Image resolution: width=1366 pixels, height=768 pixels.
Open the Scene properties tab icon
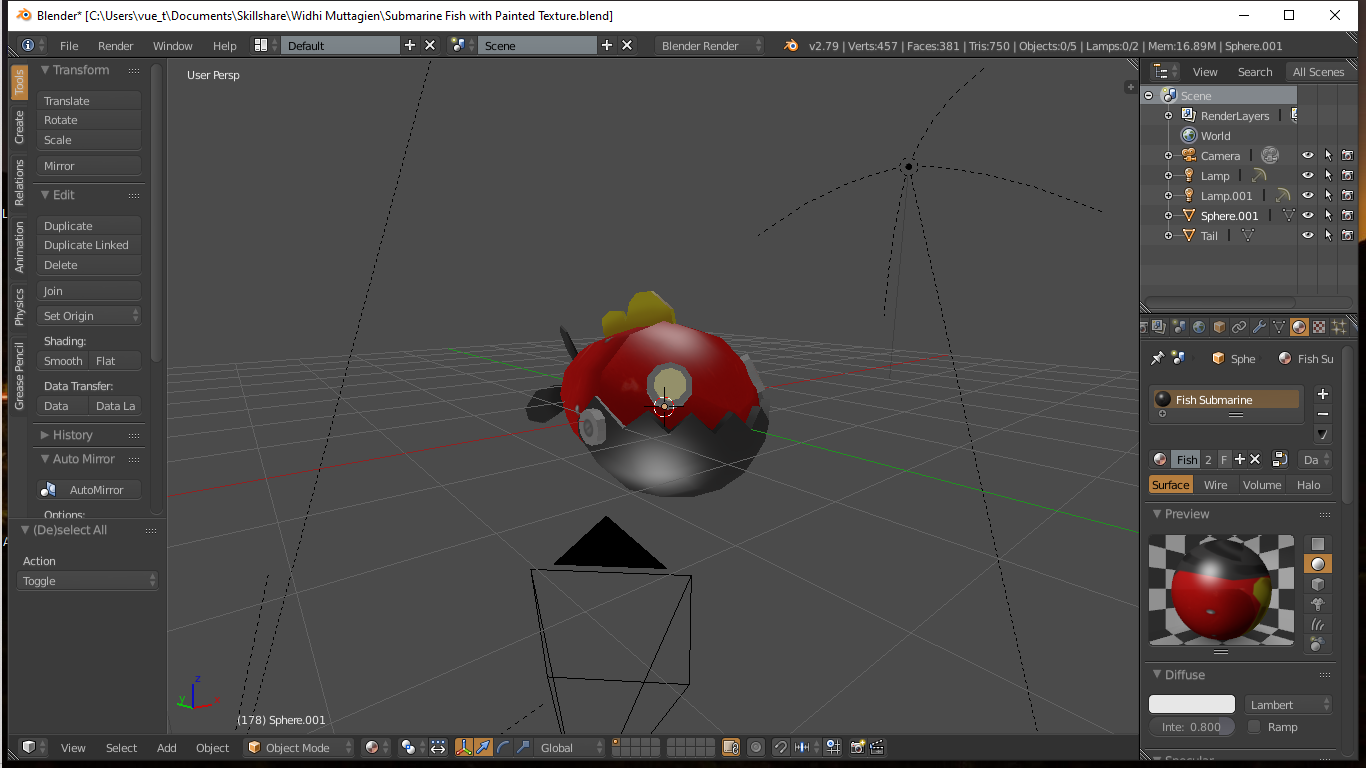pos(1179,326)
